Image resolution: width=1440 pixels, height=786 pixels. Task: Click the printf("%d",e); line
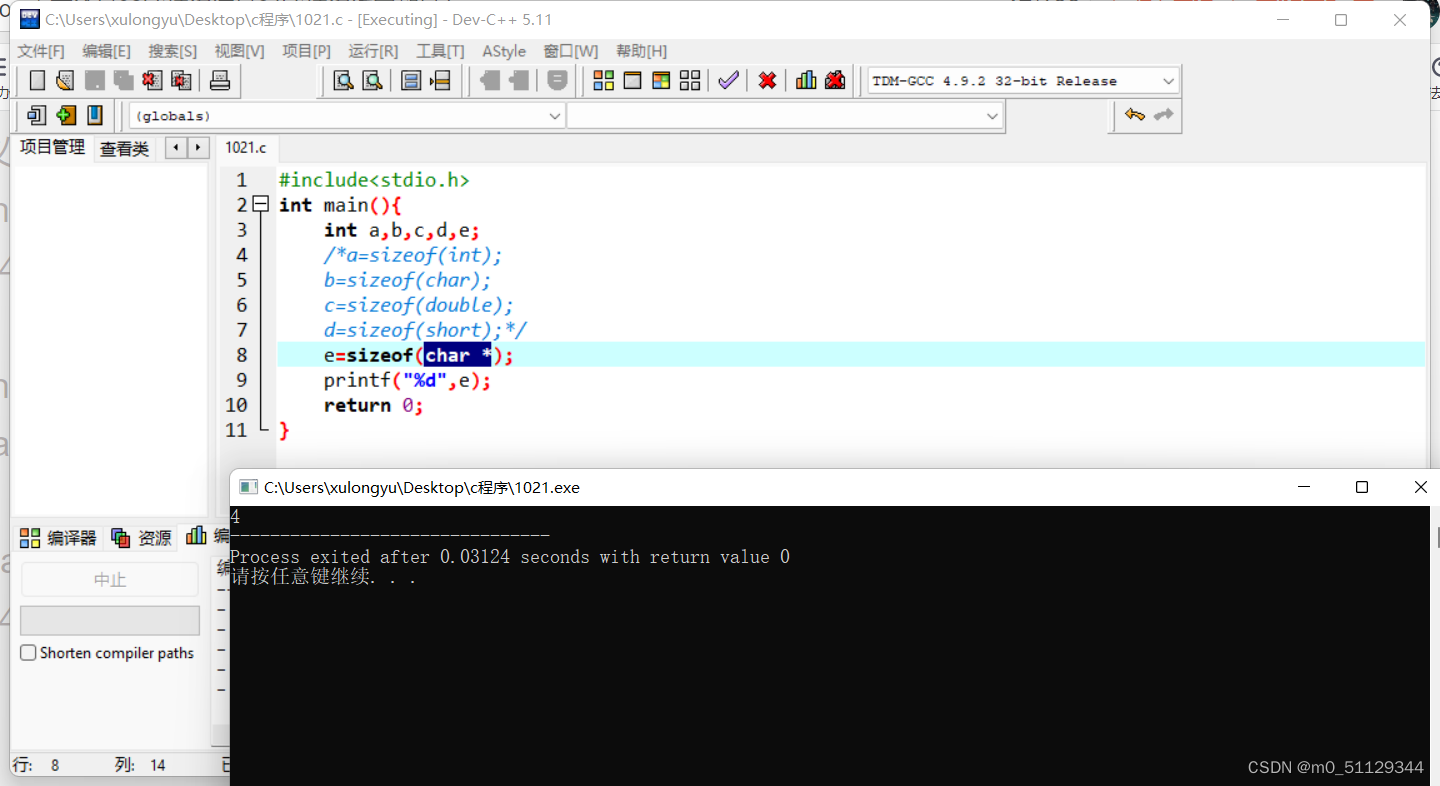(x=408, y=380)
